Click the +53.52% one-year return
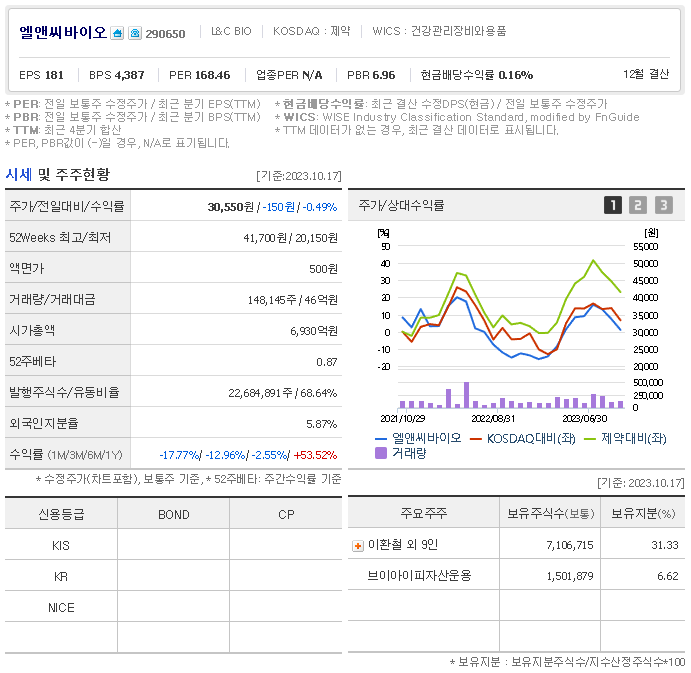Image resolution: width=691 pixels, height=673 pixels. click(315, 455)
